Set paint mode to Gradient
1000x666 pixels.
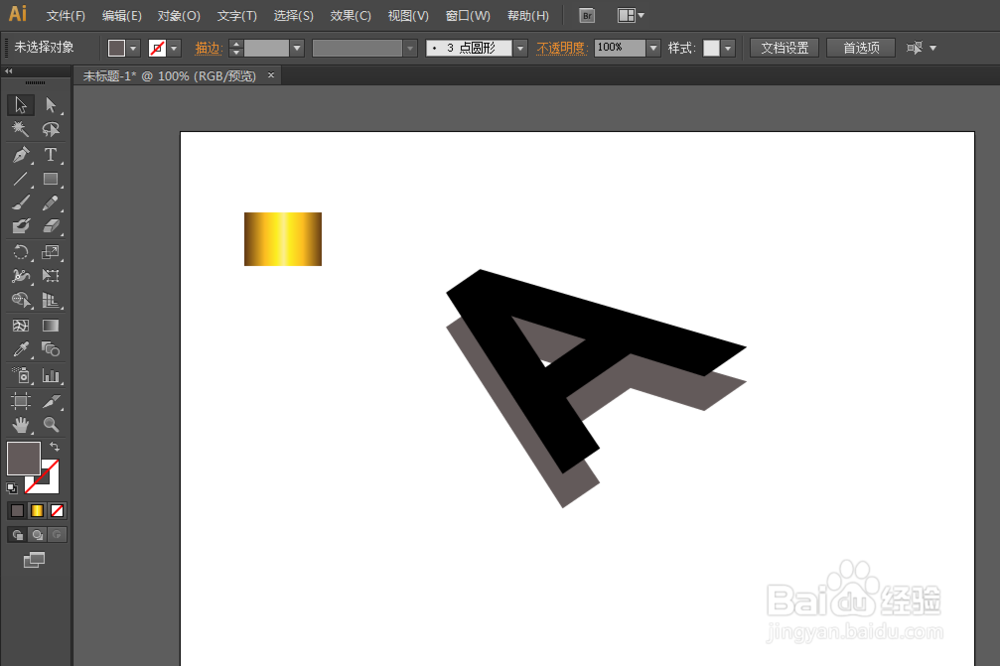coord(37,510)
